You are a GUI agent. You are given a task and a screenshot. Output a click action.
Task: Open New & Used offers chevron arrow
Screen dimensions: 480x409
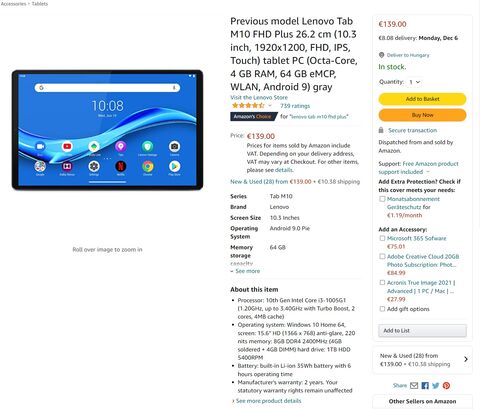(x=466, y=359)
